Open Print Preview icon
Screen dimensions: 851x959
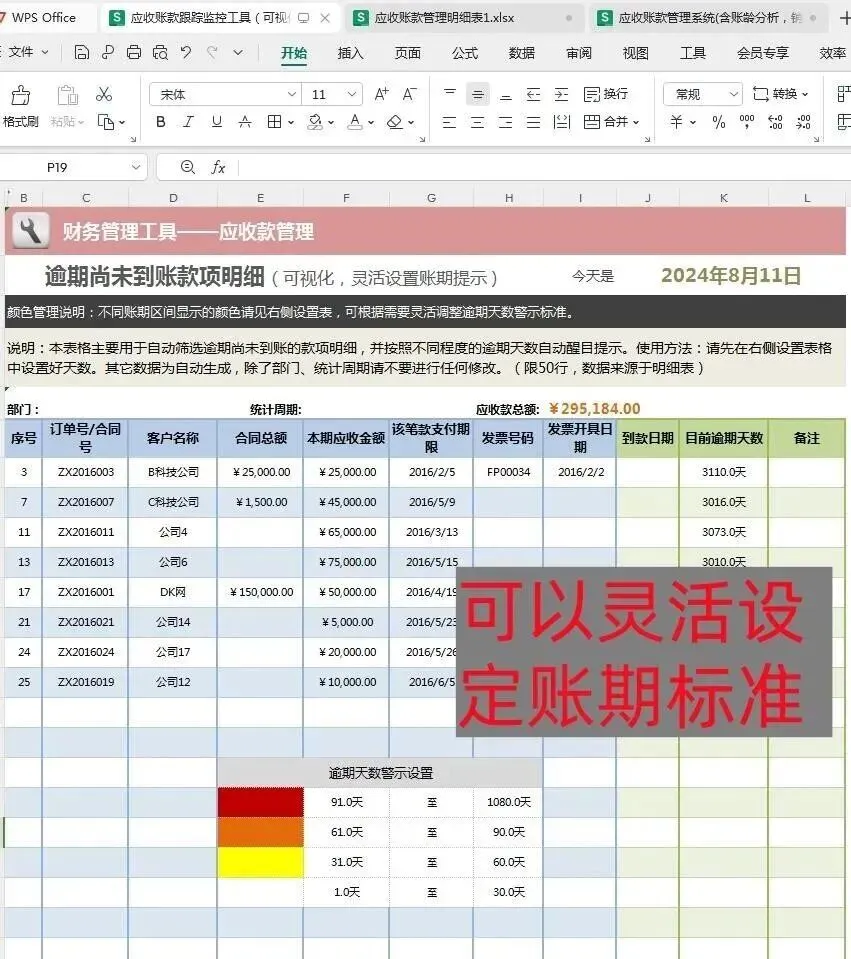tap(160, 53)
